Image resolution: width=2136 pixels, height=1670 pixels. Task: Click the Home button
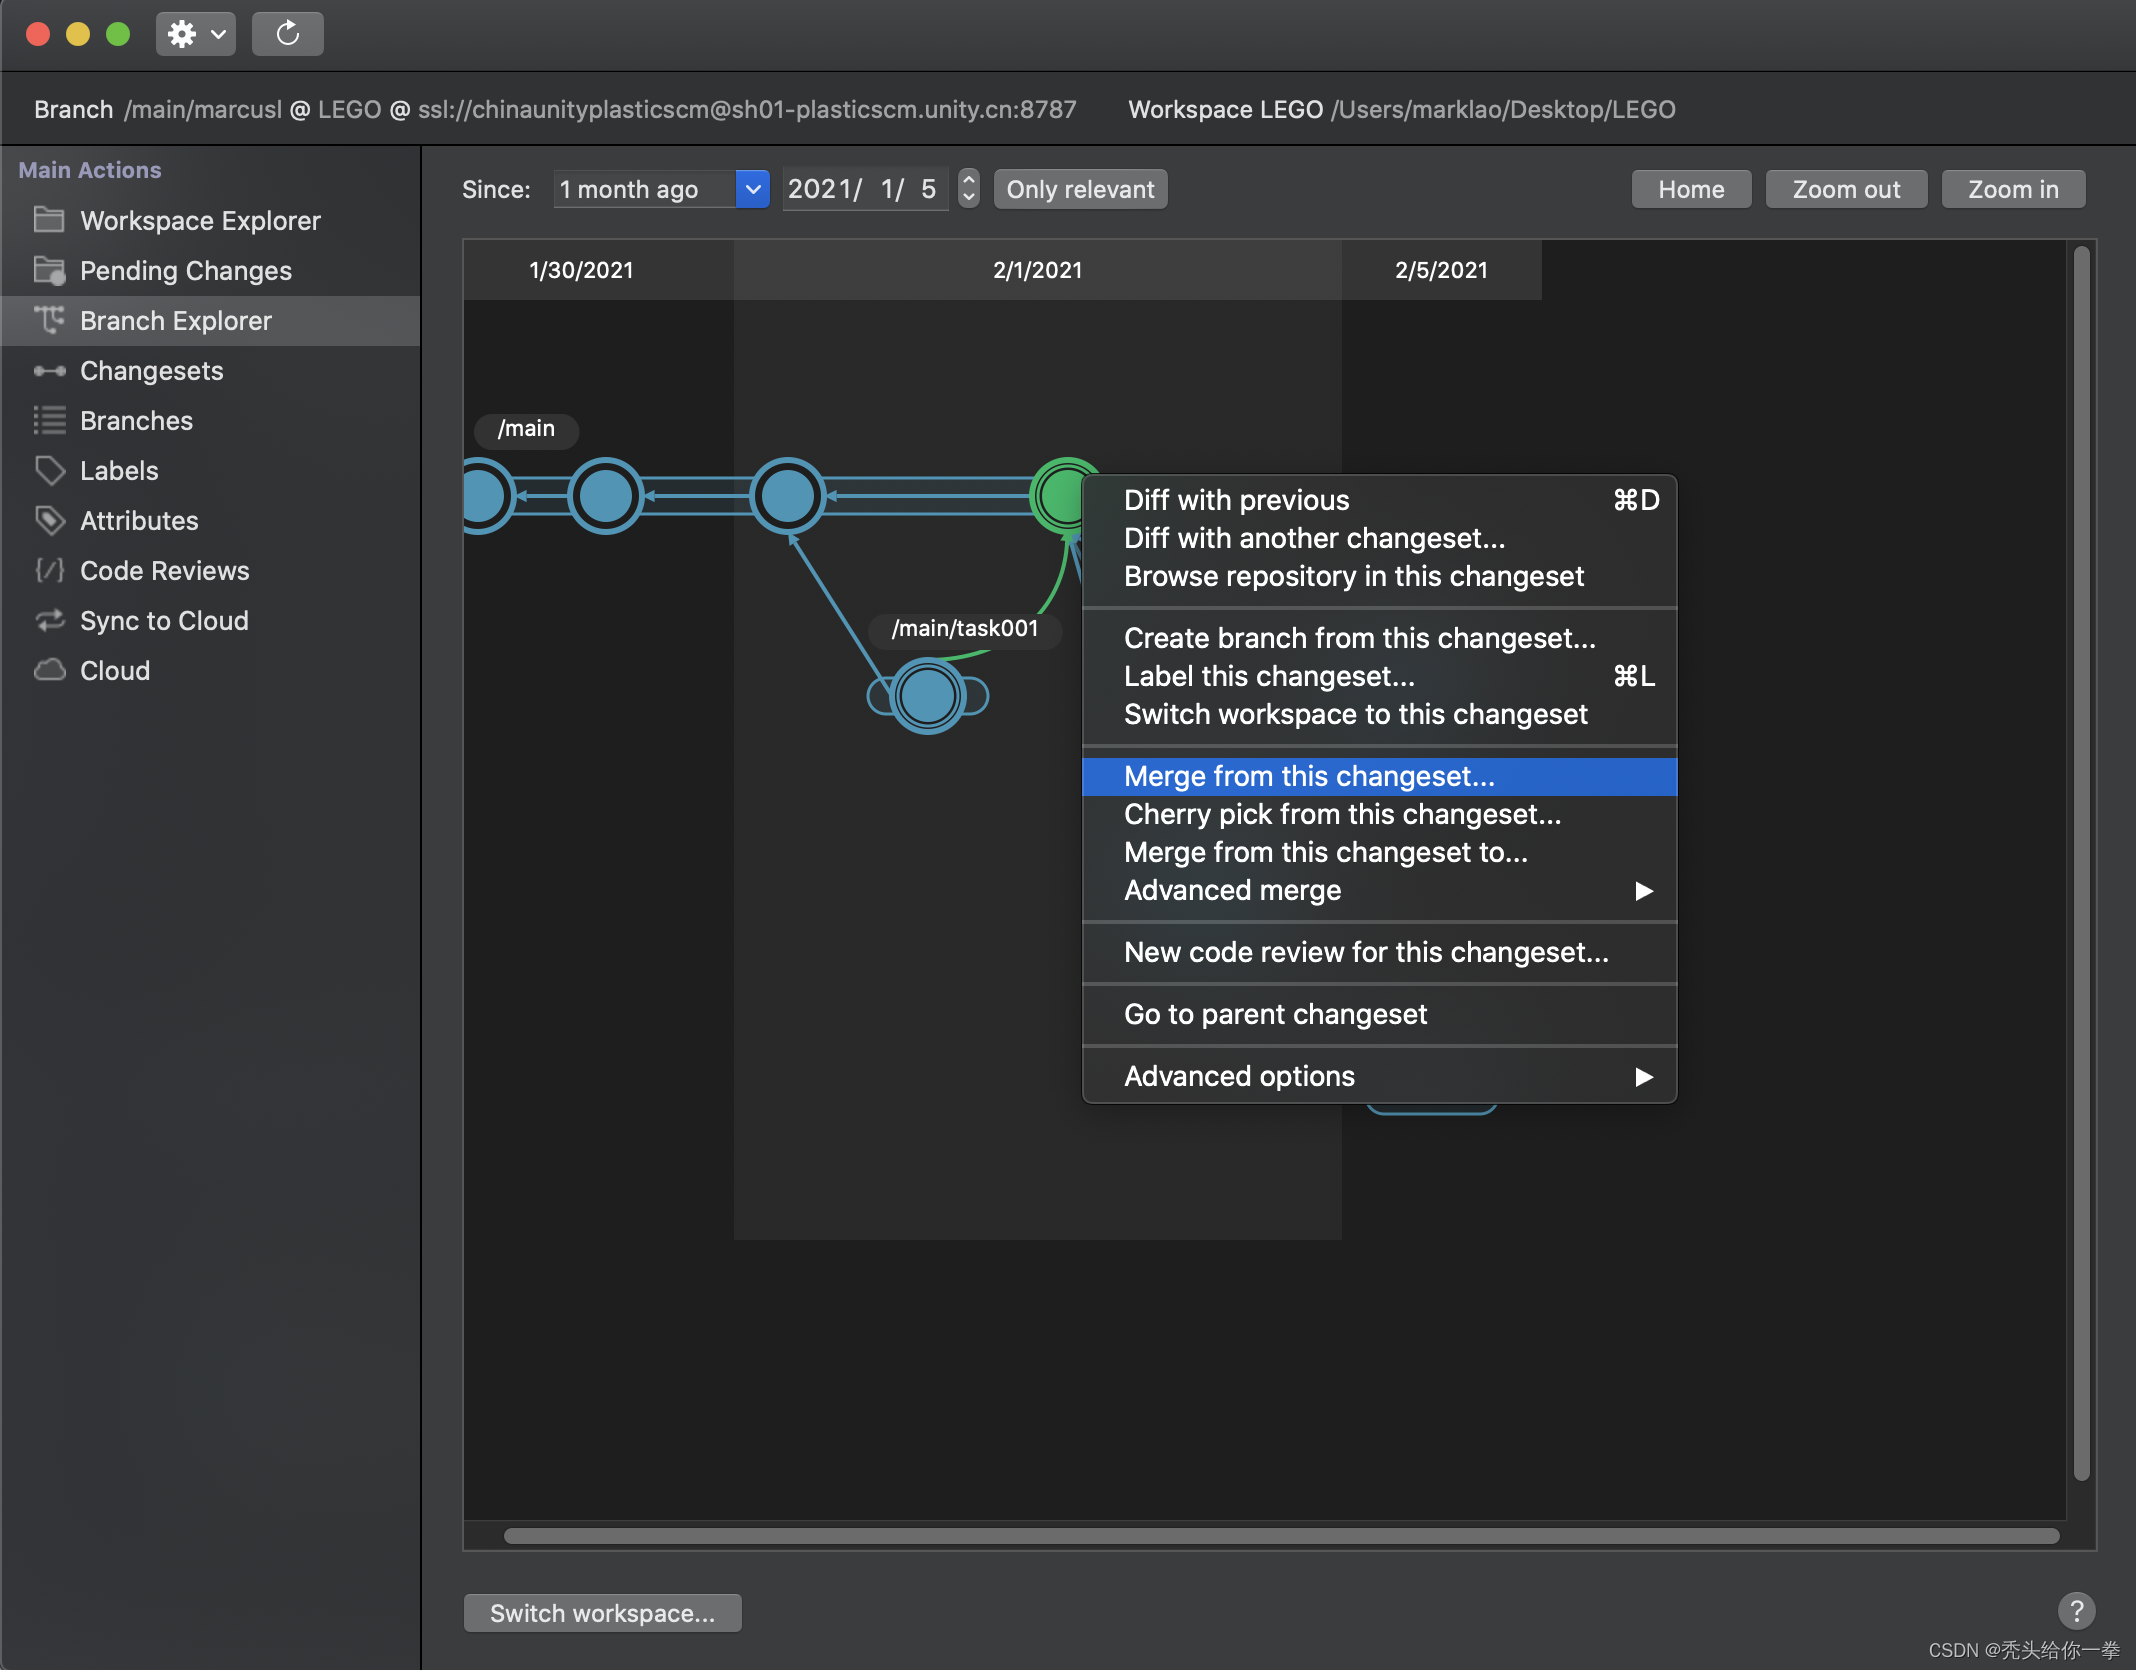1690,187
